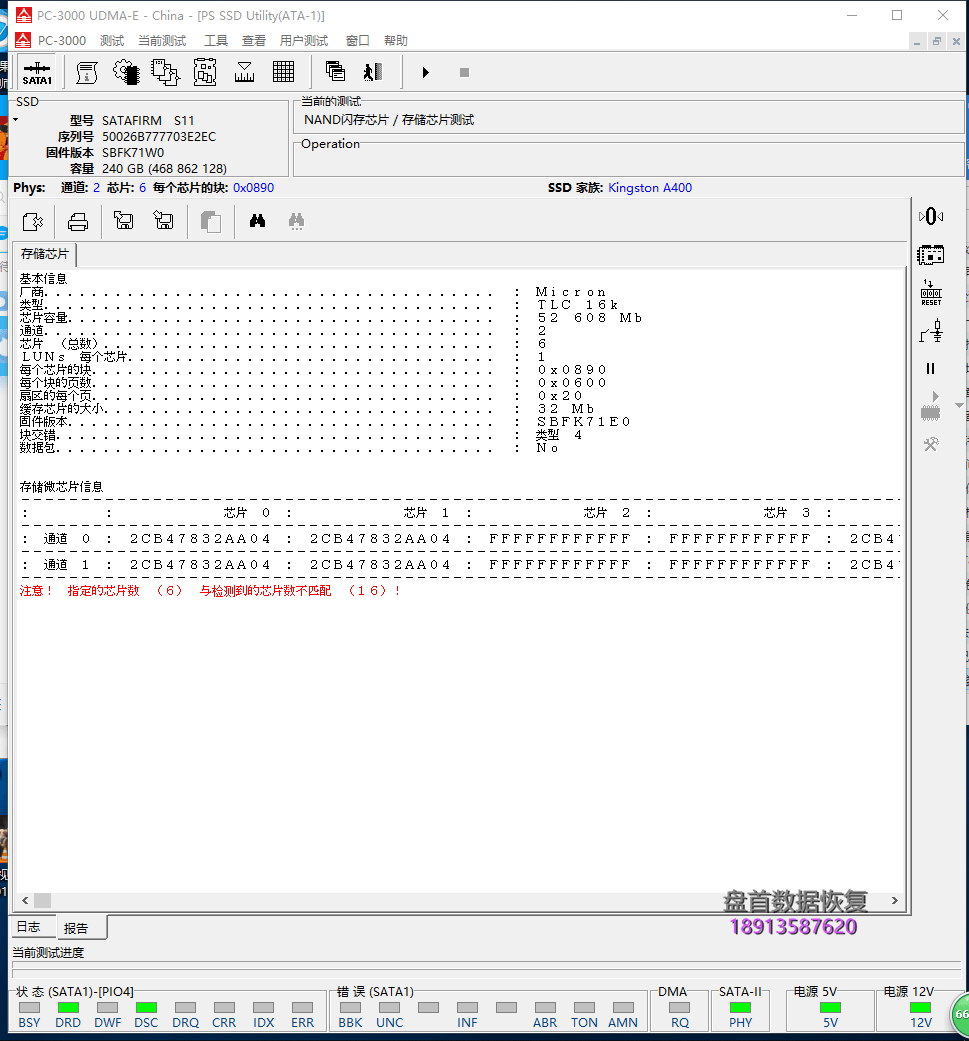This screenshot has width=969, height=1041.
Task: Click the 52 608 Mb chip capacity value
Action: [589, 318]
